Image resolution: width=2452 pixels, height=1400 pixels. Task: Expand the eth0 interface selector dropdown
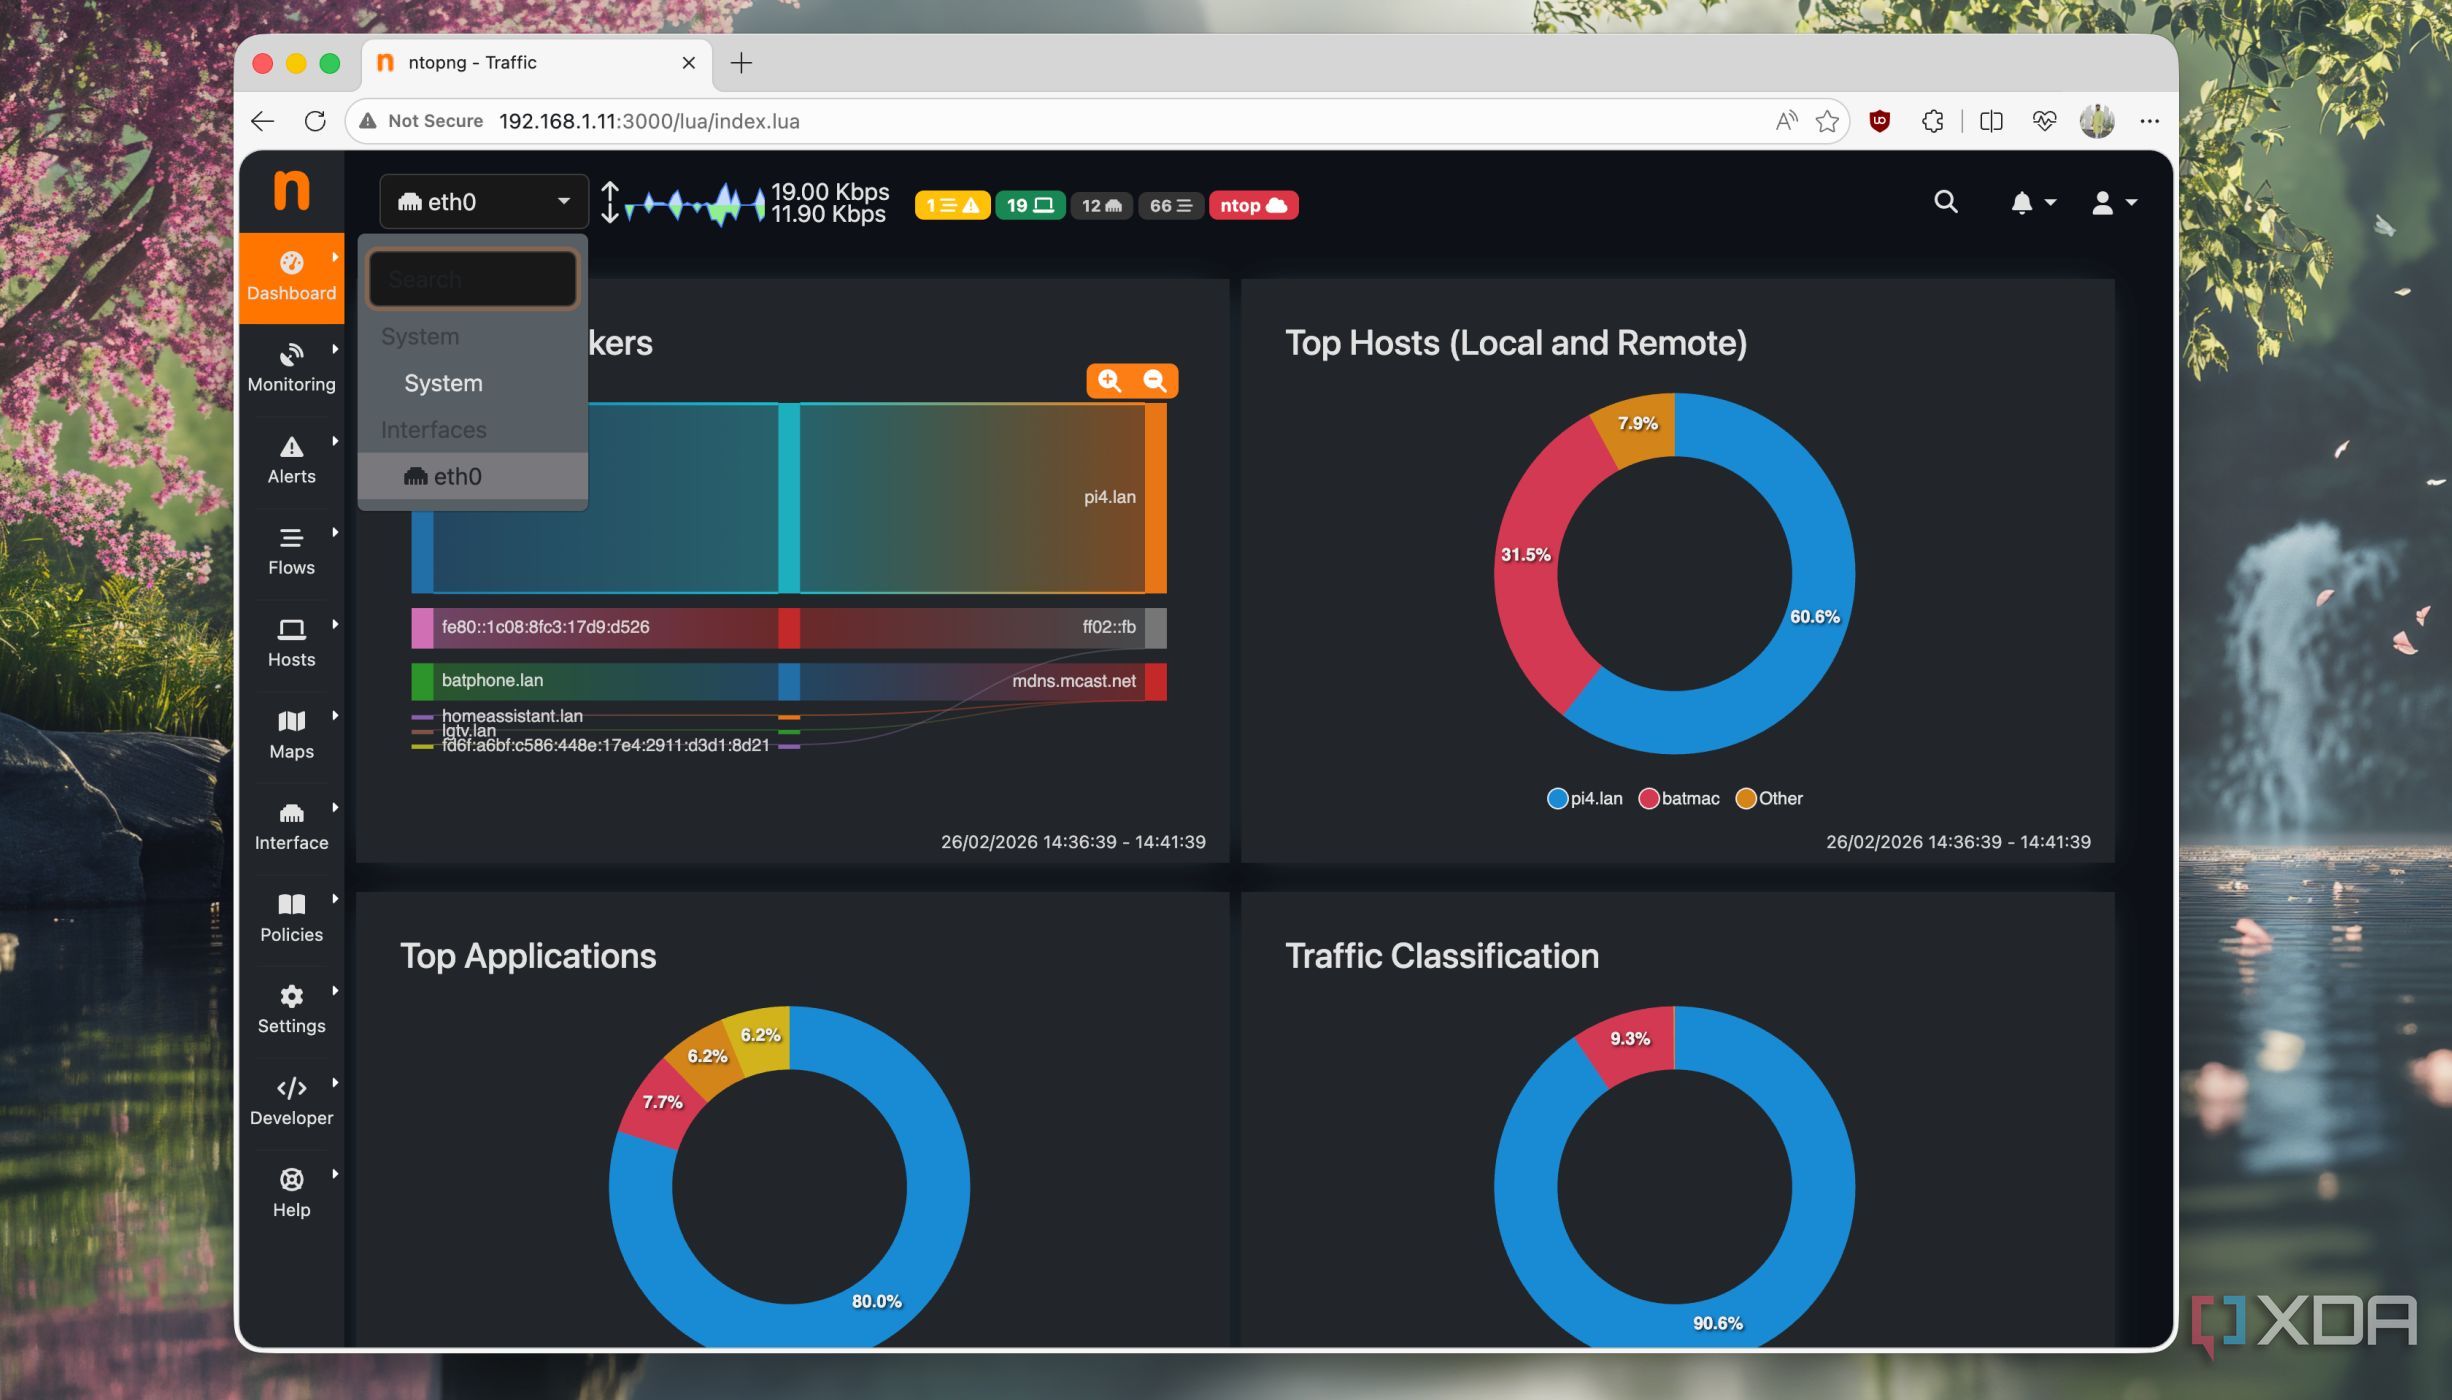pyautogui.click(x=484, y=202)
